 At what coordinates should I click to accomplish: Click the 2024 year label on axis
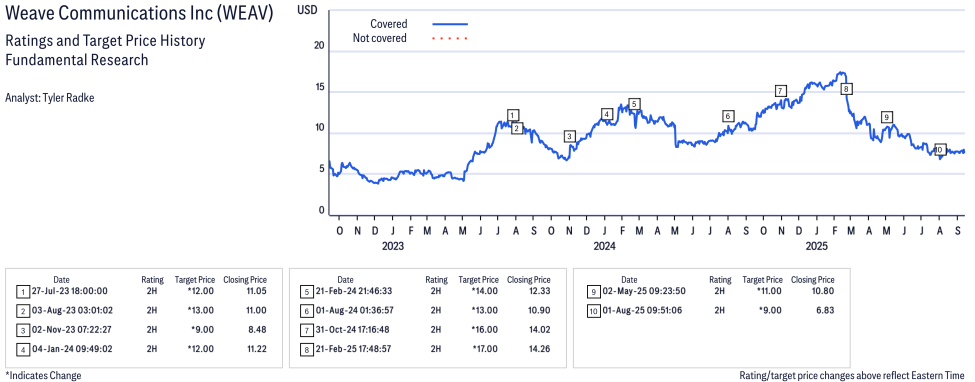tap(604, 246)
